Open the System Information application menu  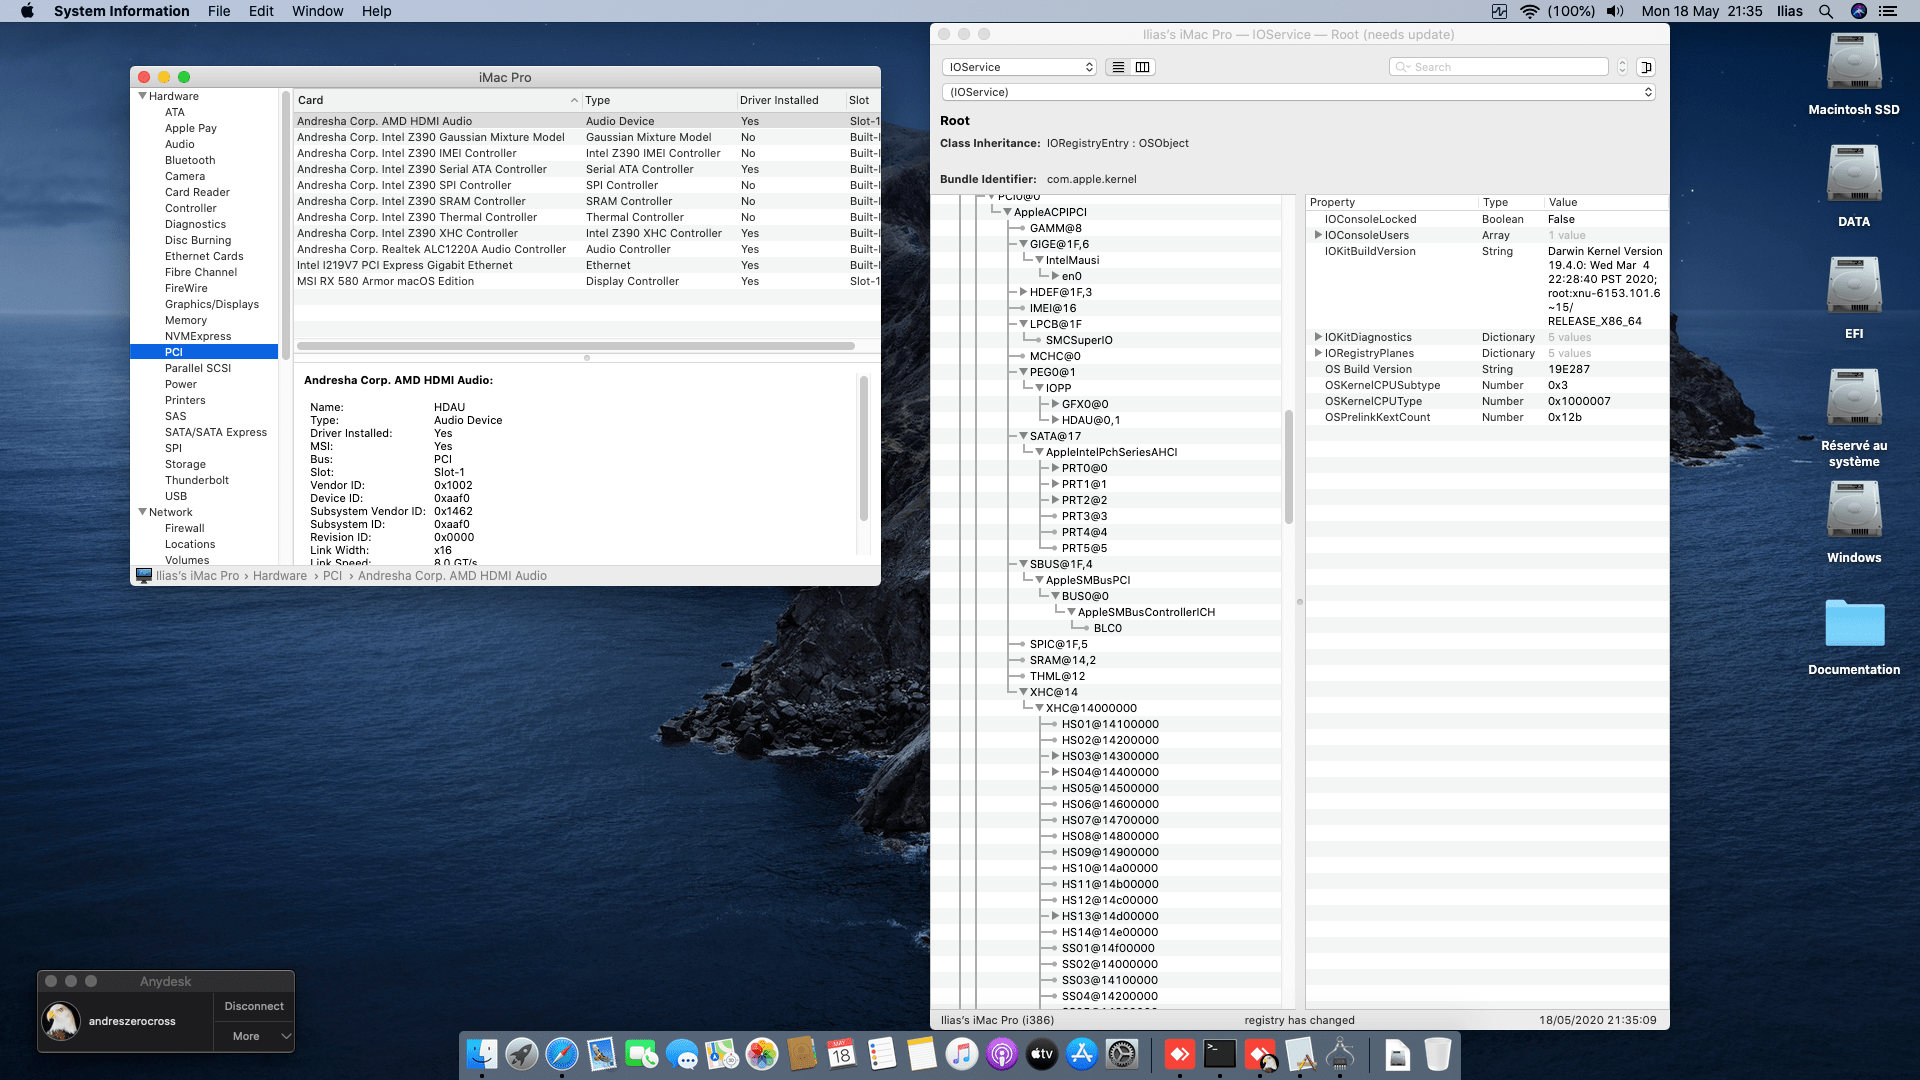(122, 11)
